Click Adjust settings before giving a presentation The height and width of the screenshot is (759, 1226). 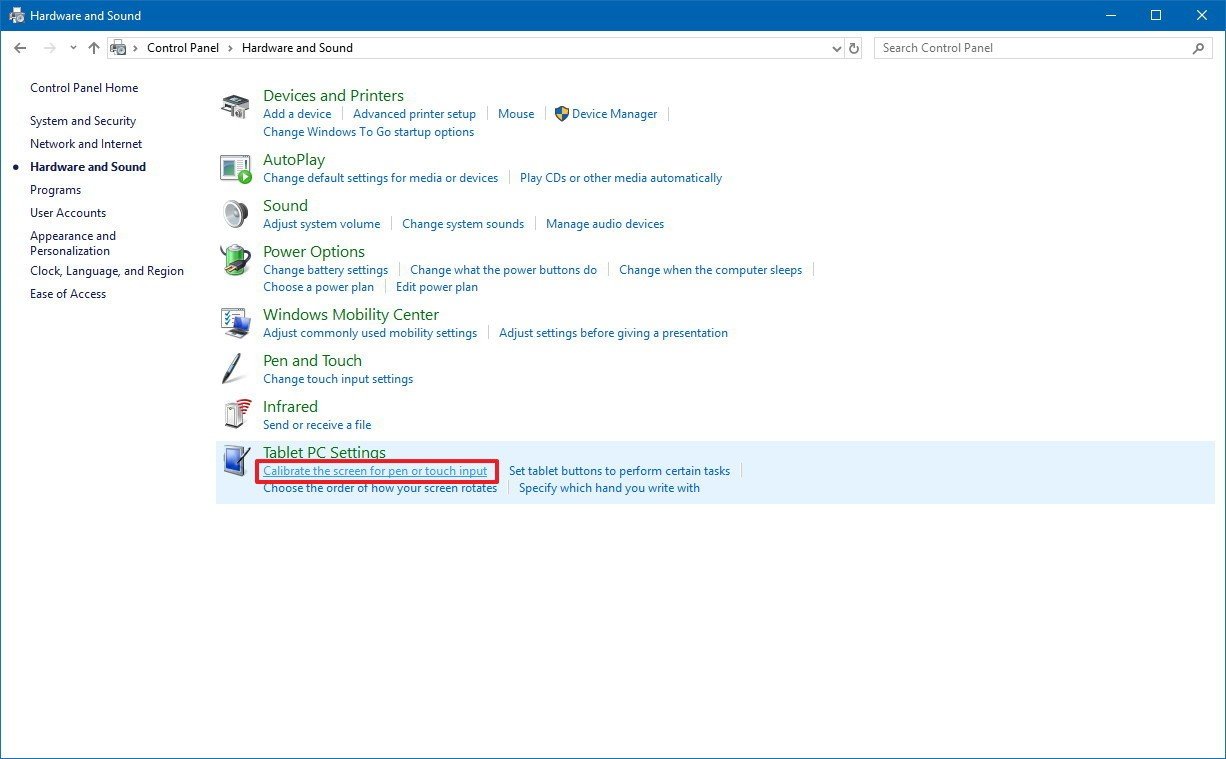point(613,333)
